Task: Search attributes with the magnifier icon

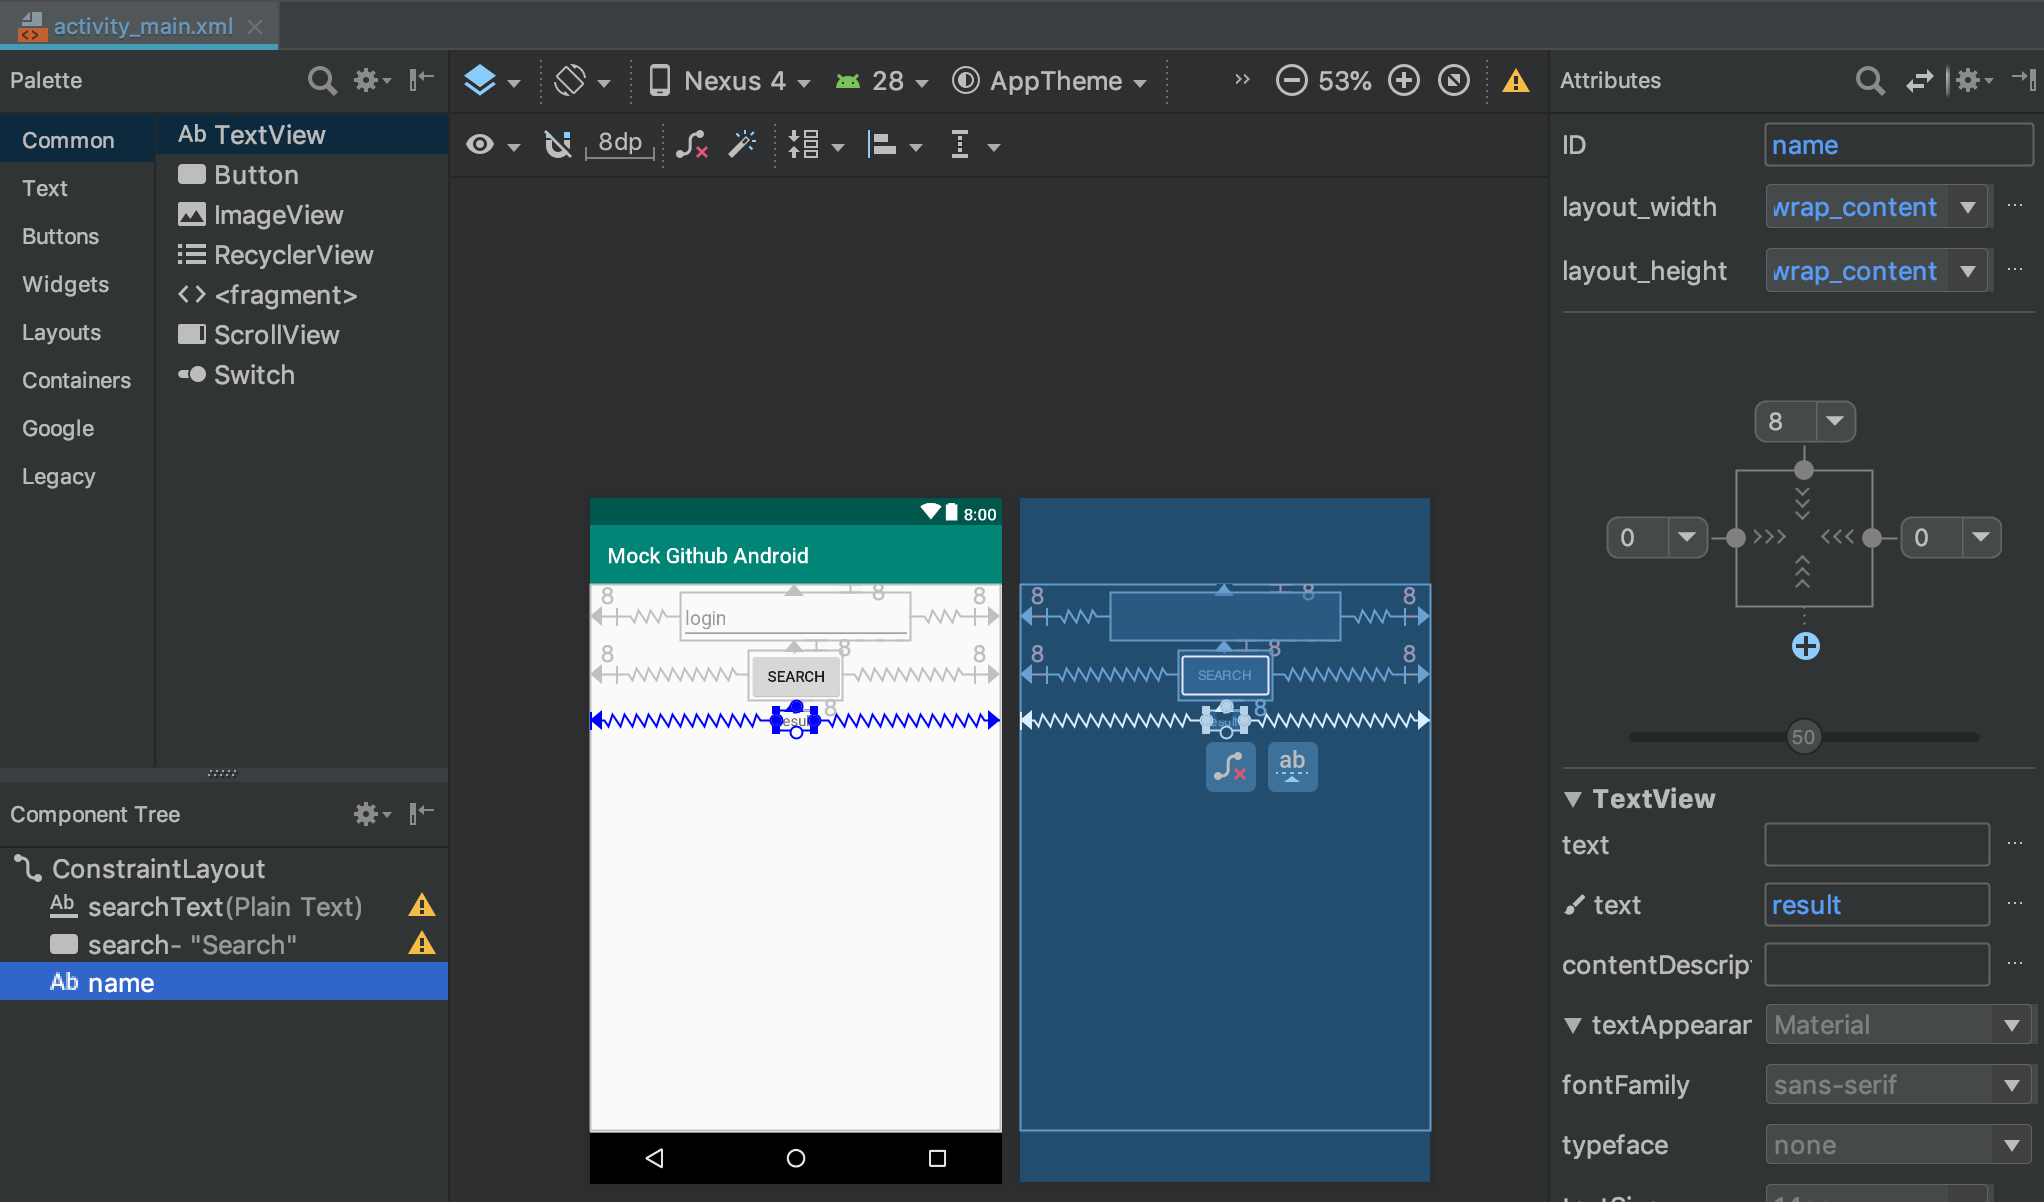Action: (x=1869, y=80)
